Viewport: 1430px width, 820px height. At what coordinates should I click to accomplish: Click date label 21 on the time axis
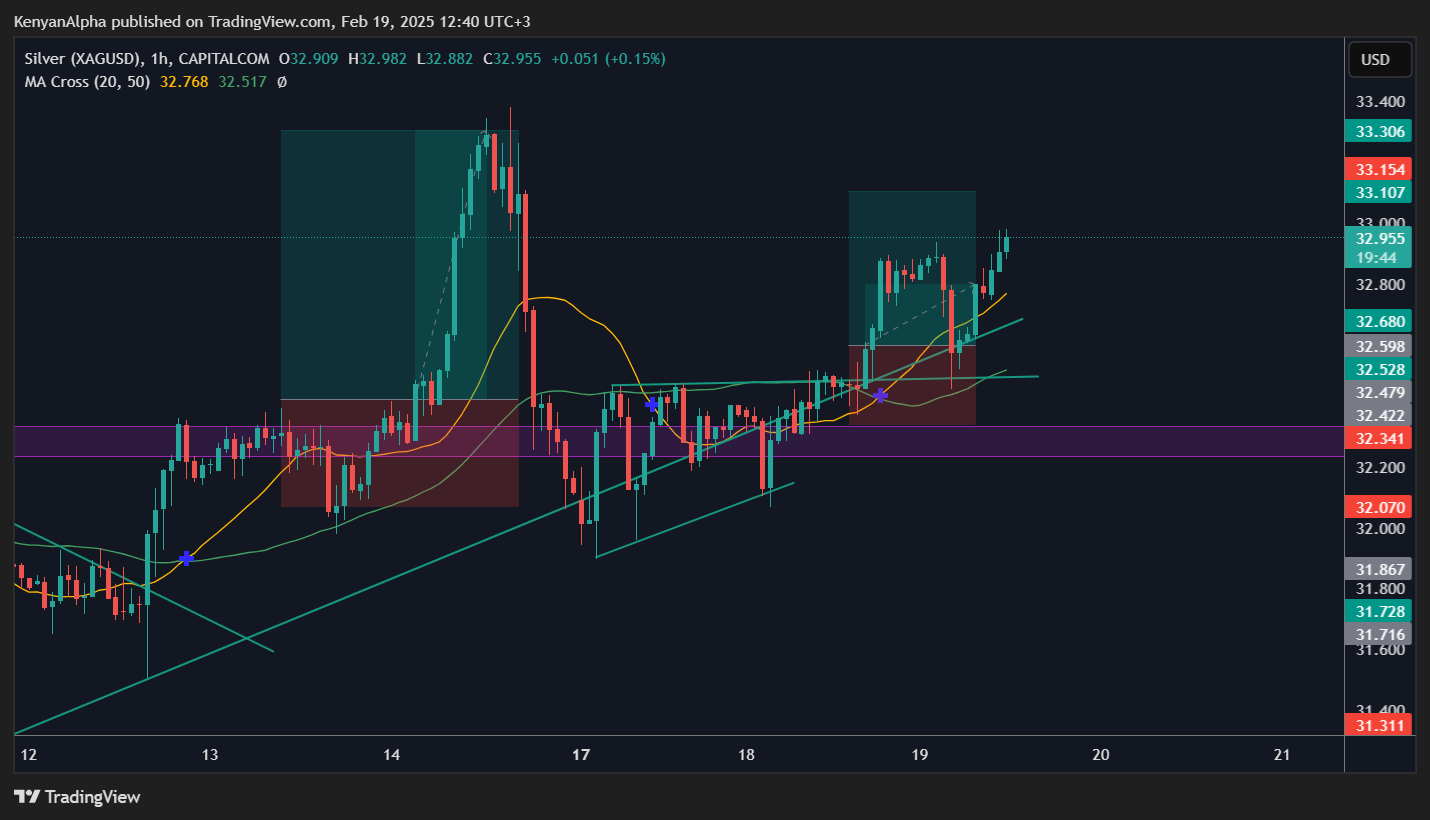[x=1283, y=755]
